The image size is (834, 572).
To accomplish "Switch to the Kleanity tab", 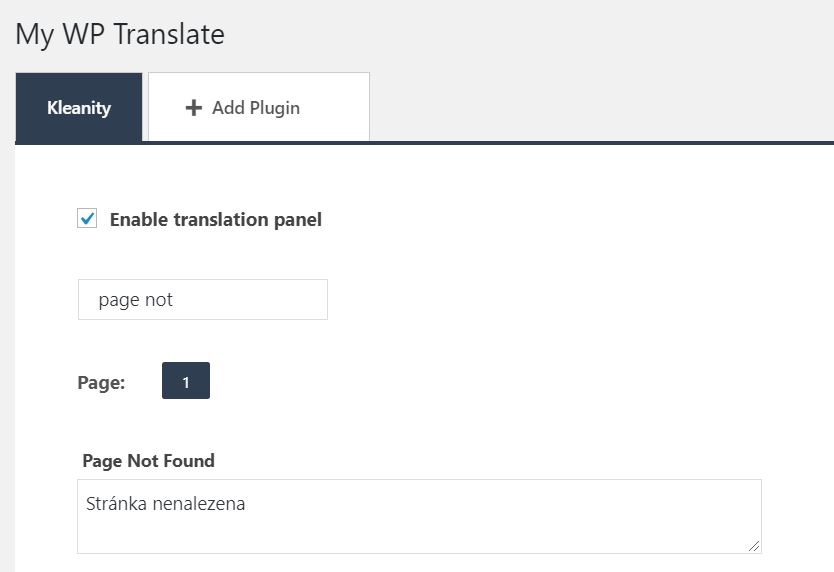I will pos(79,108).
